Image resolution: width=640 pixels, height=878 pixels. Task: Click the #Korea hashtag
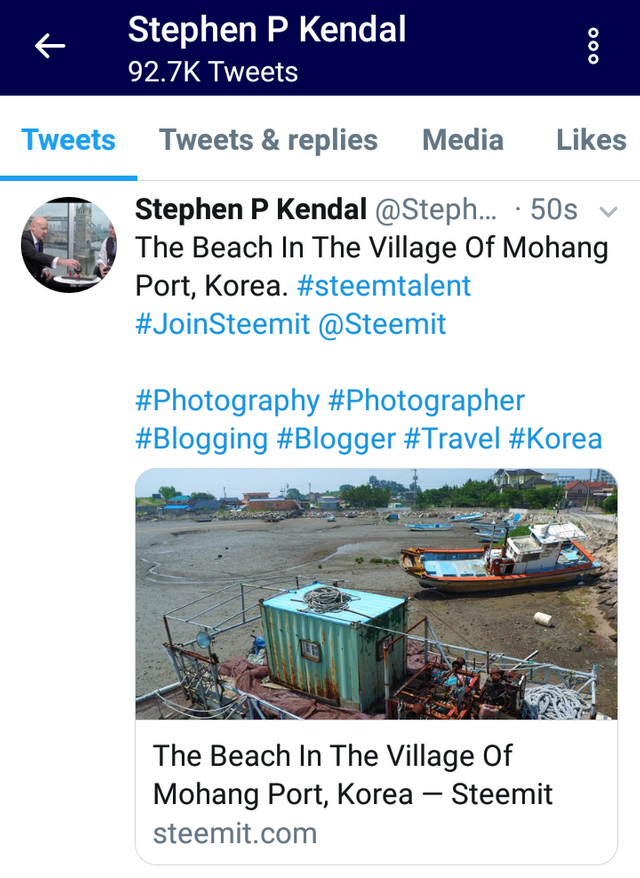click(555, 439)
